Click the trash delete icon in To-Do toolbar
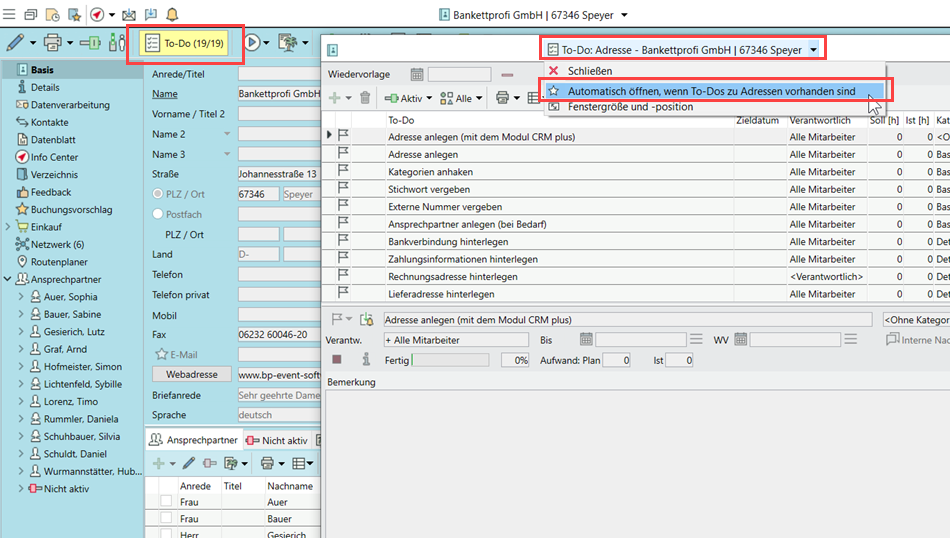Screen dimensions: 950x538 pyautogui.click(x=365, y=98)
